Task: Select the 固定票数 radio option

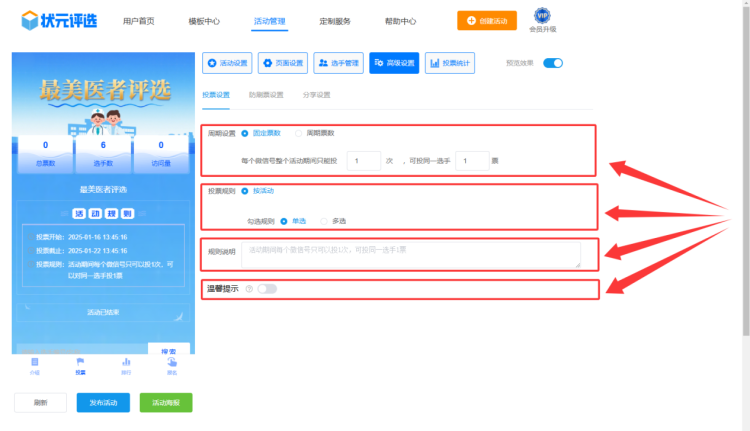Action: [x=245, y=132]
